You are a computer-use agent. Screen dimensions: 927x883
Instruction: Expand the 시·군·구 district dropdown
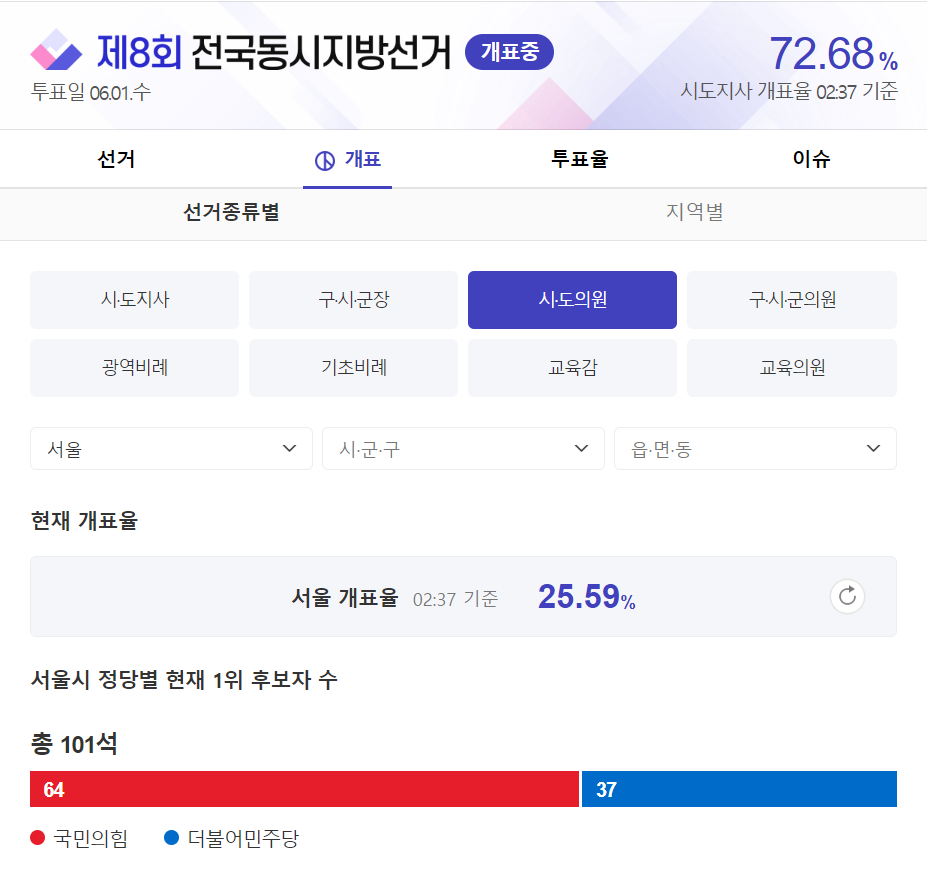[463, 449]
